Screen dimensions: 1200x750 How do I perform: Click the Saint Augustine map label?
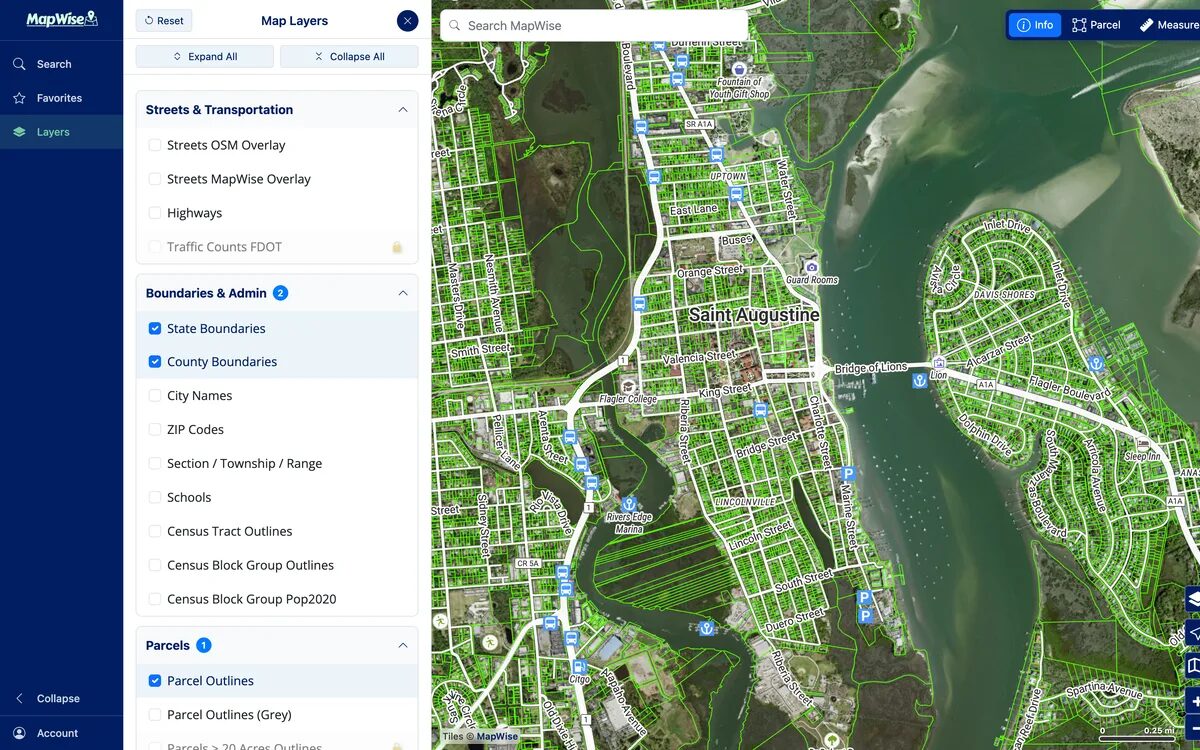coord(754,315)
